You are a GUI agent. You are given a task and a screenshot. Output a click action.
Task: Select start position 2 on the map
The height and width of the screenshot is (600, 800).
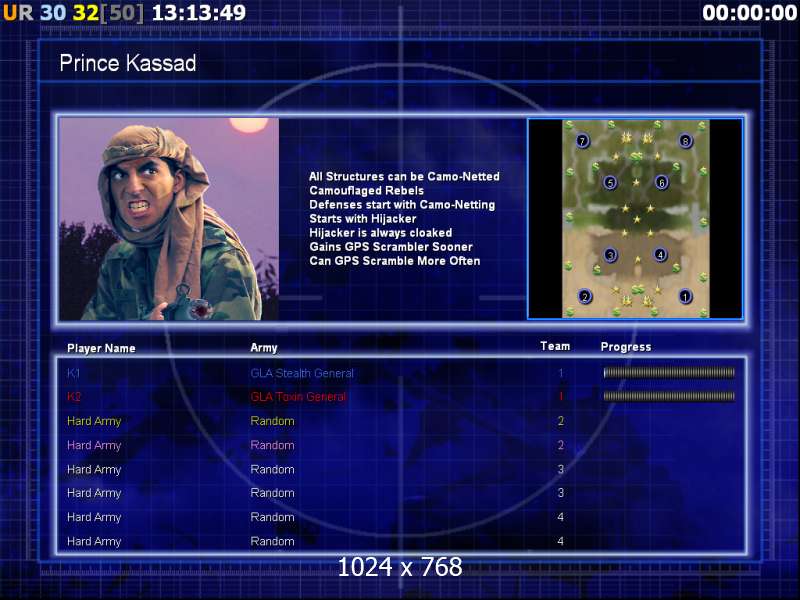pyautogui.click(x=585, y=296)
